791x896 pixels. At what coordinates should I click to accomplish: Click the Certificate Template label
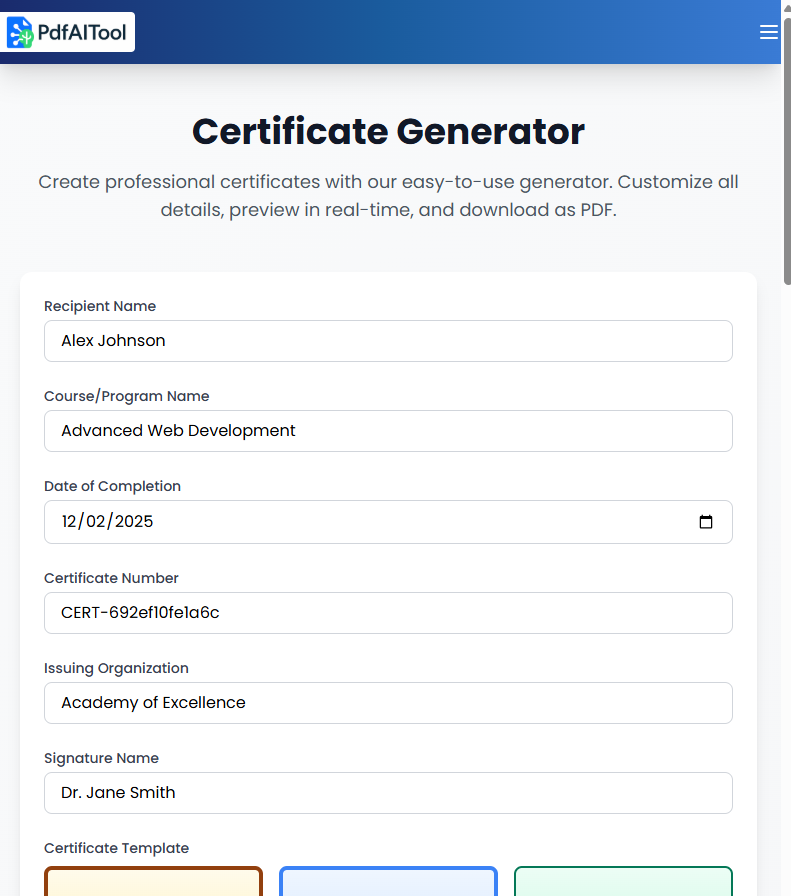click(116, 848)
